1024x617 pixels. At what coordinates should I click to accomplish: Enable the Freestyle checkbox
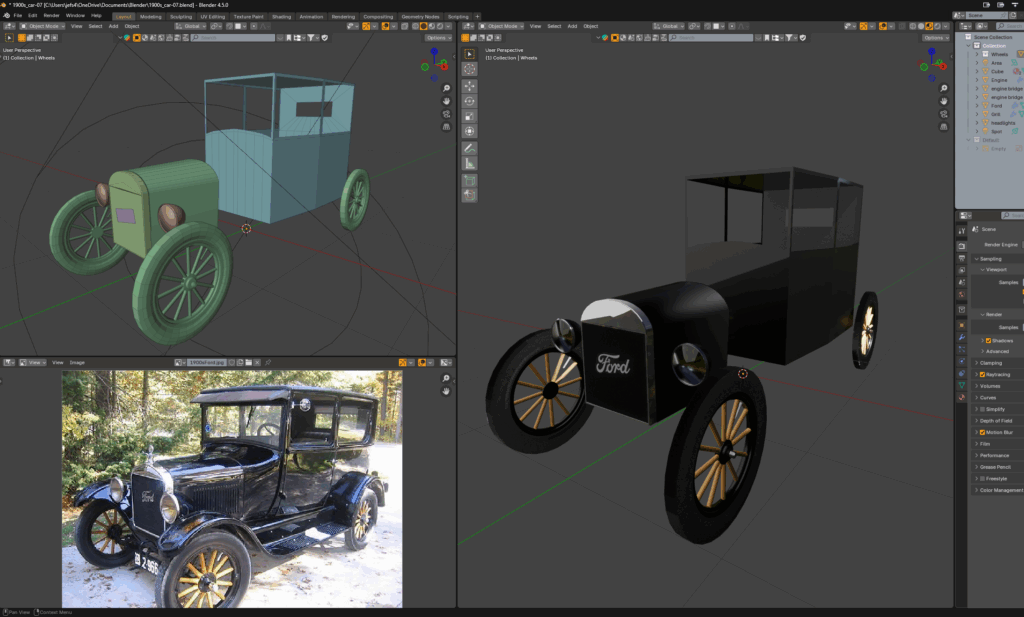pos(982,479)
